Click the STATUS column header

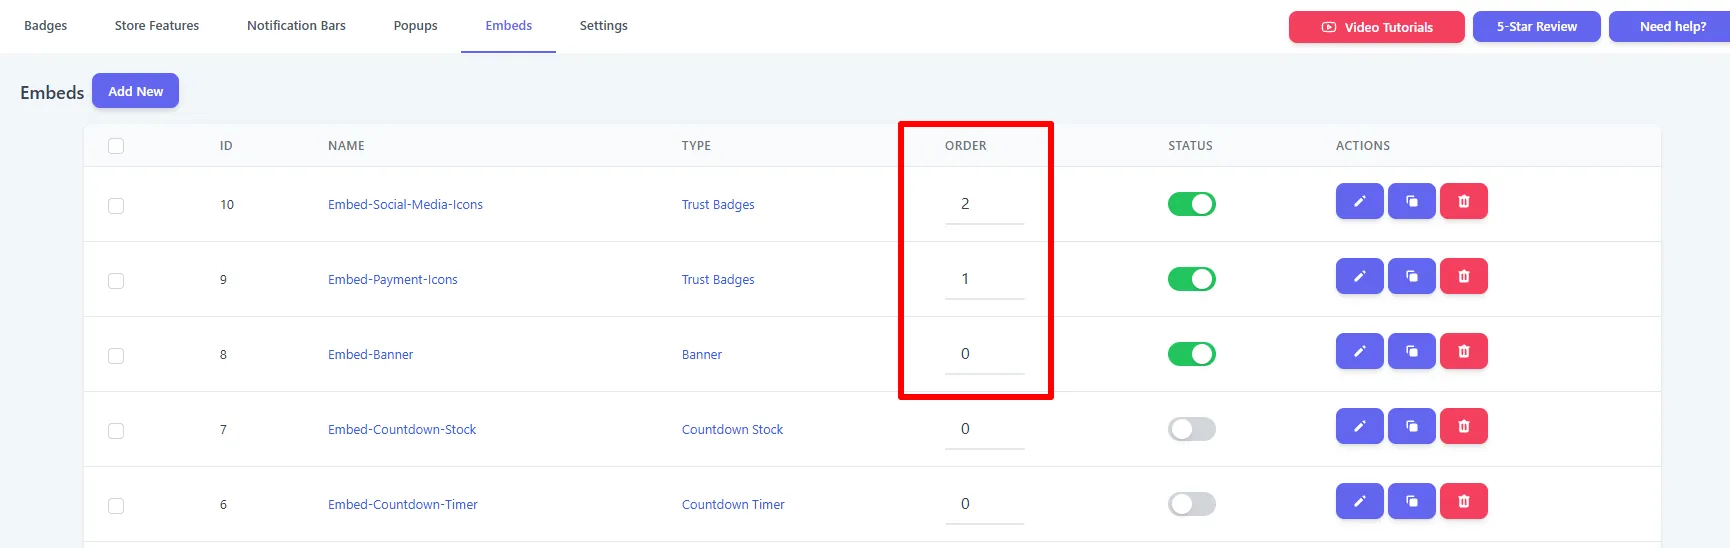click(1190, 146)
